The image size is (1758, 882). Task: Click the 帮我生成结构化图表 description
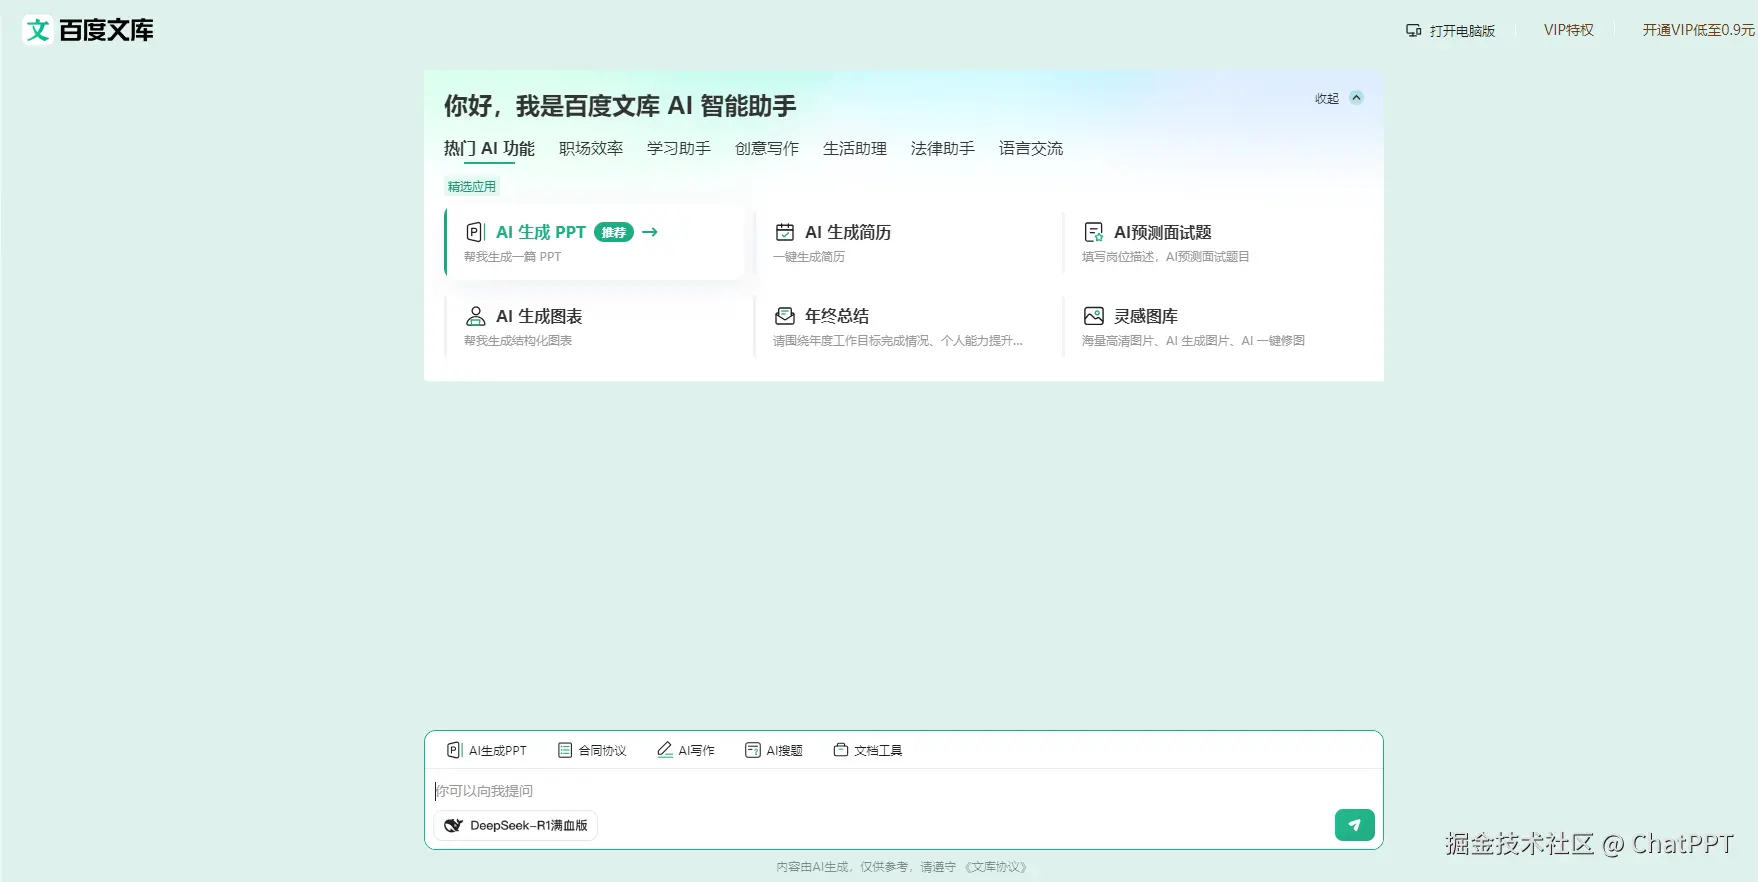coord(518,341)
